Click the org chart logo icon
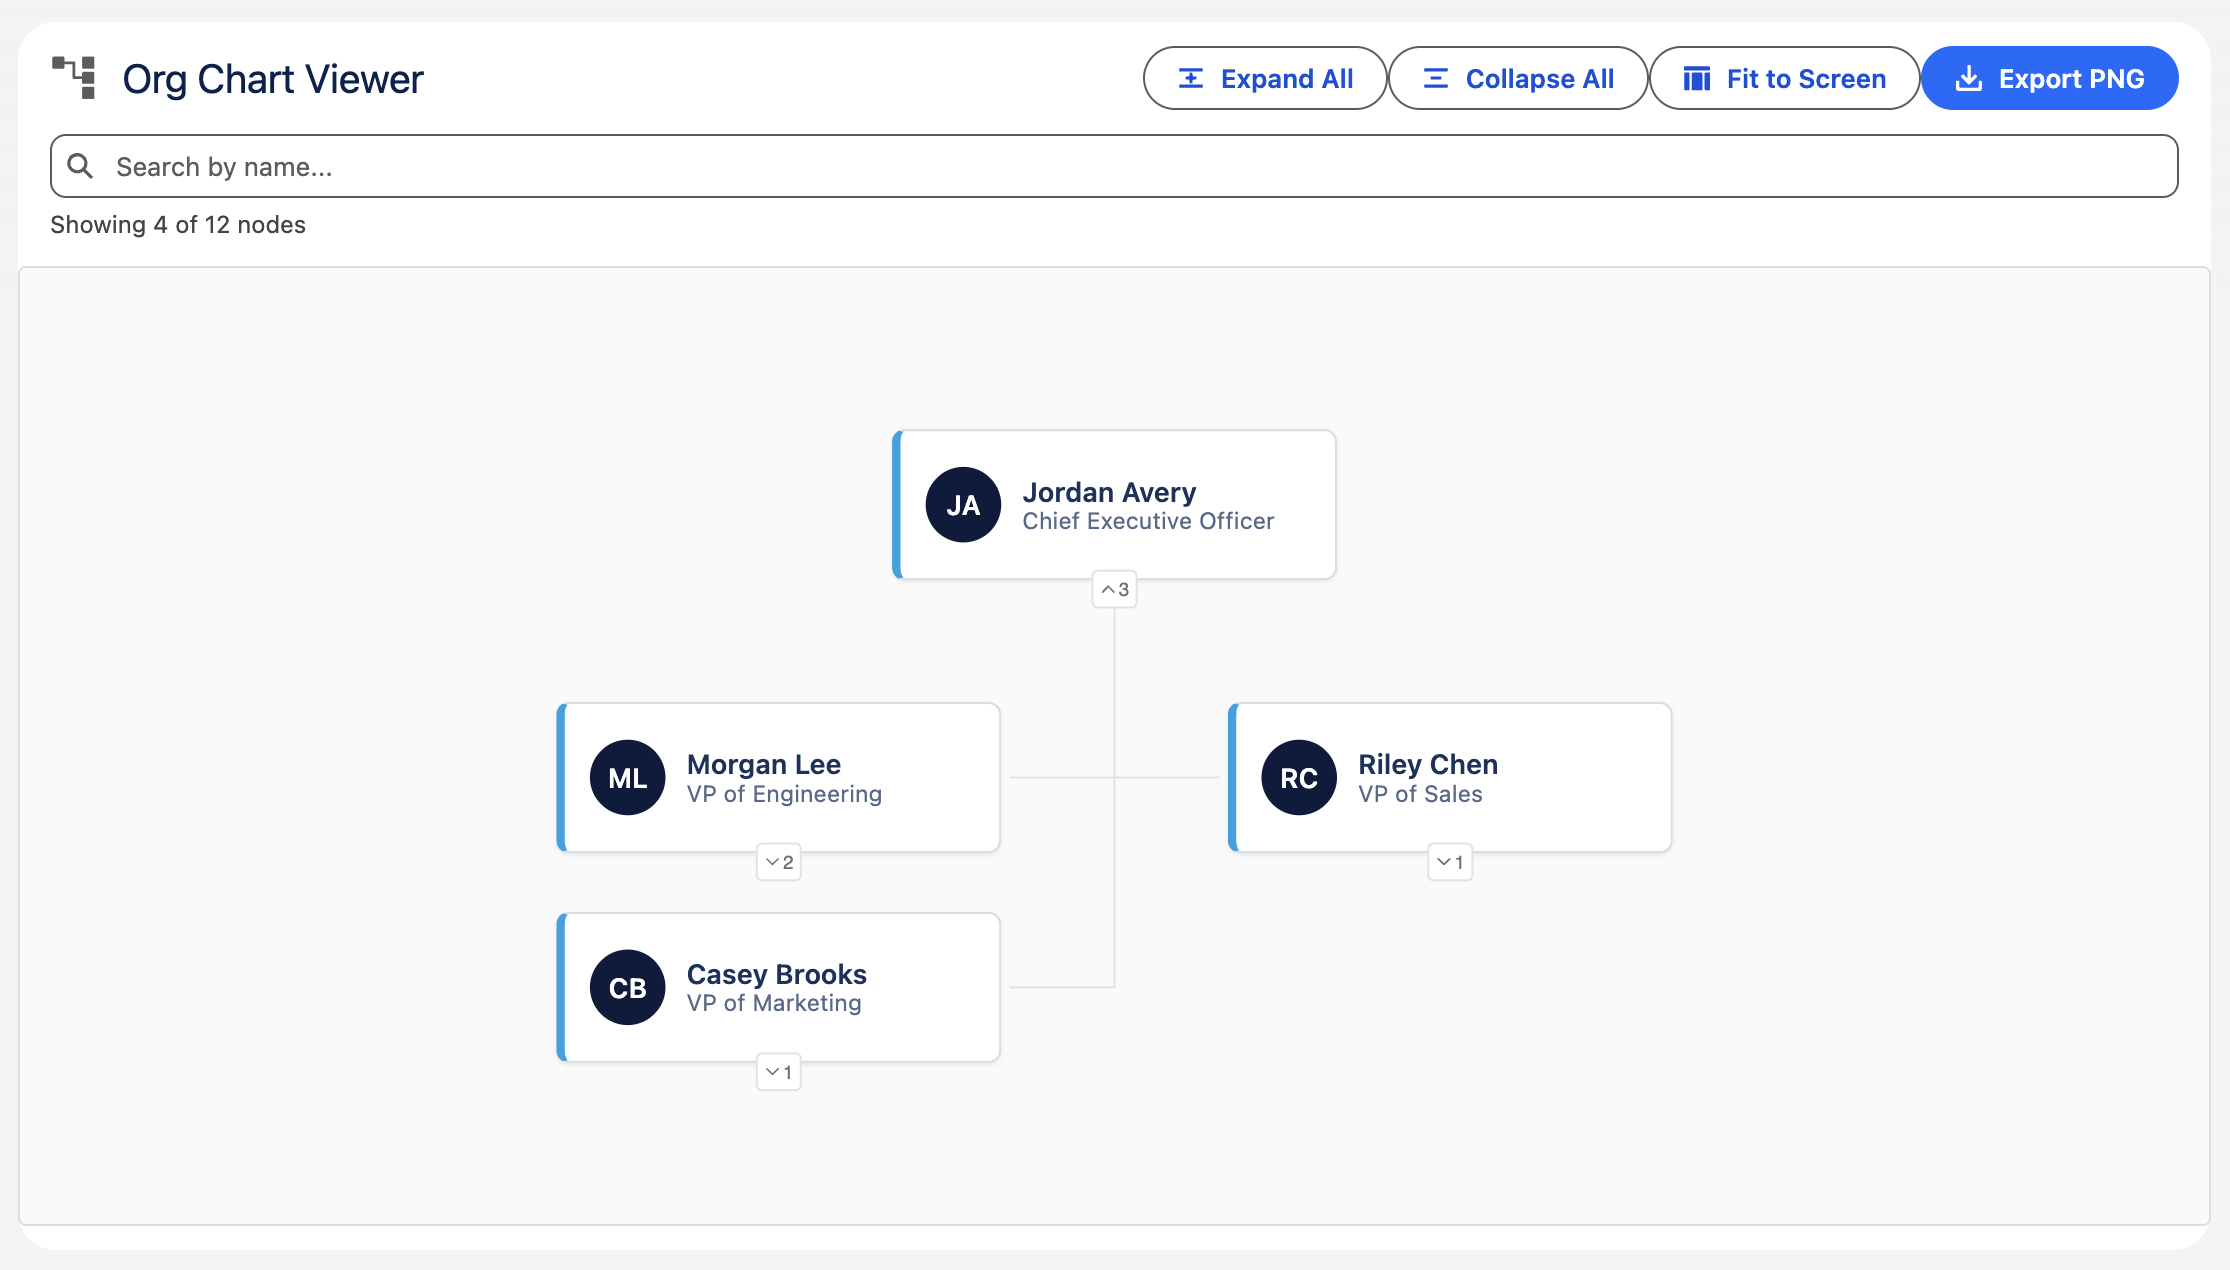The image size is (2230, 1270). [x=74, y=78]
